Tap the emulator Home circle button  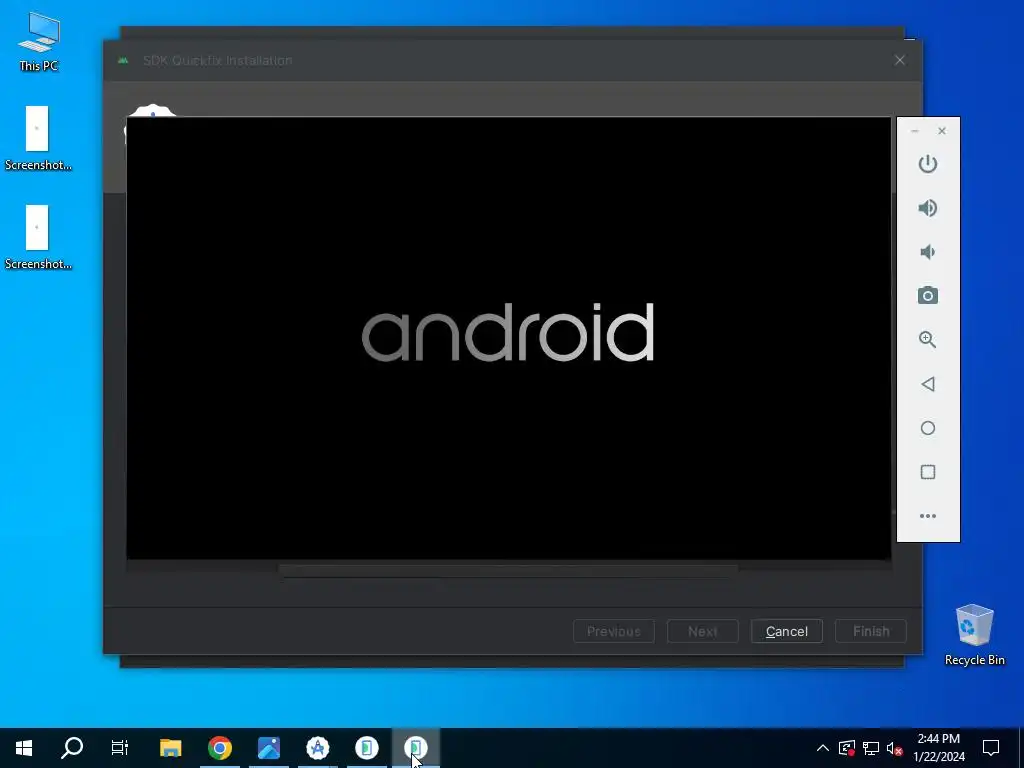(x=927, y=428)
